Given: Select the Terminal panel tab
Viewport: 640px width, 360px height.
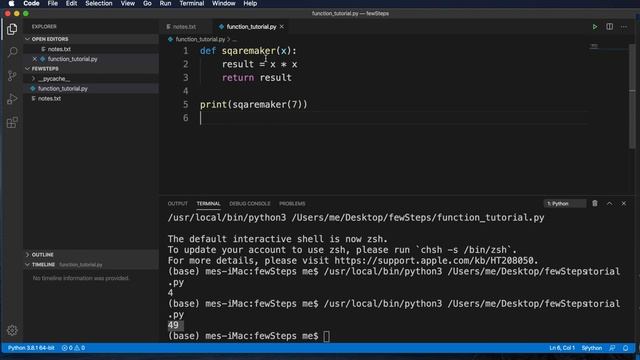Looking at the screenshot, I should click(x=208, y=203).
